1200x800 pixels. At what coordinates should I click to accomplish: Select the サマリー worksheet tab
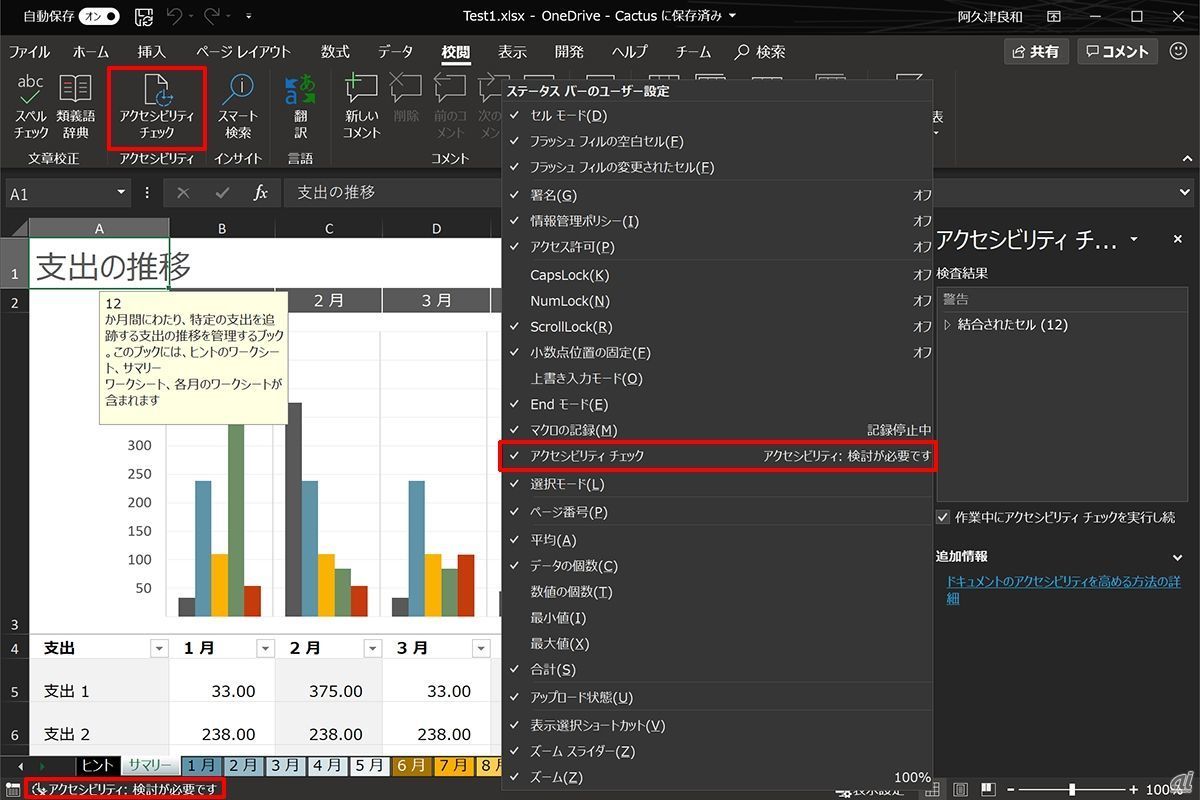tap(149, 765)
